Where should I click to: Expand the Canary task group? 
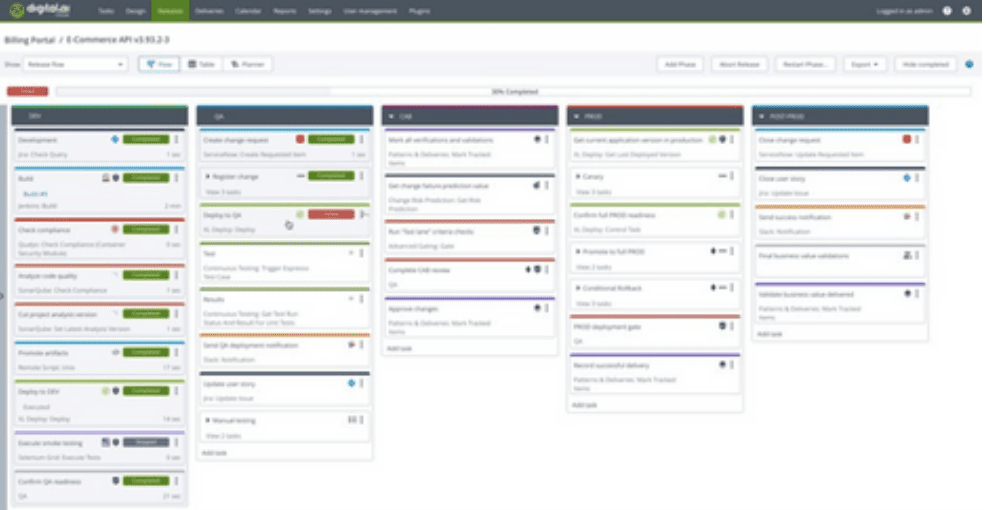click(x=578, y=177)
